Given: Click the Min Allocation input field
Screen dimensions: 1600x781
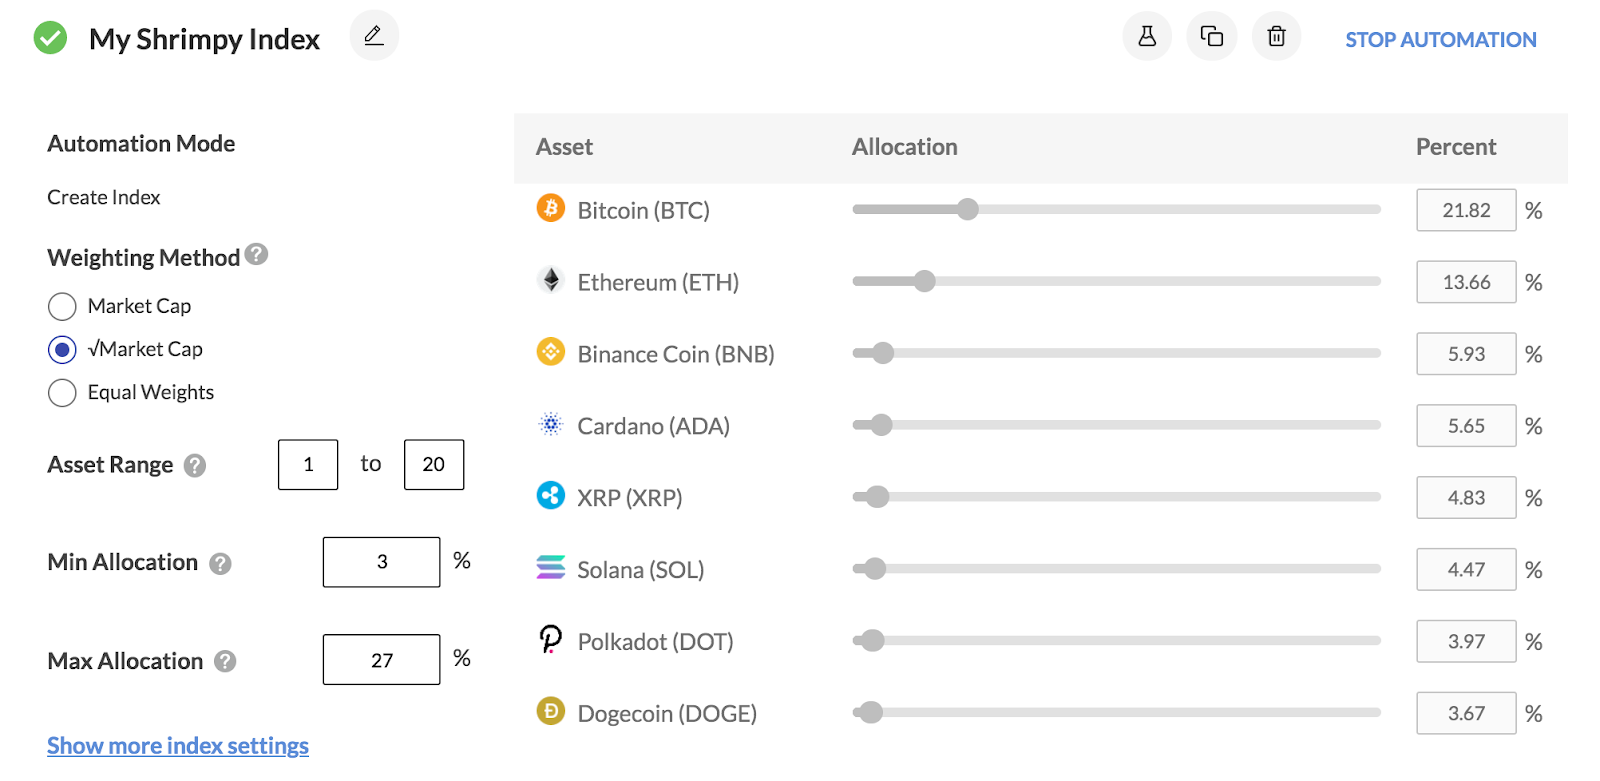Looking at the screenshot, I should point(382,562).
